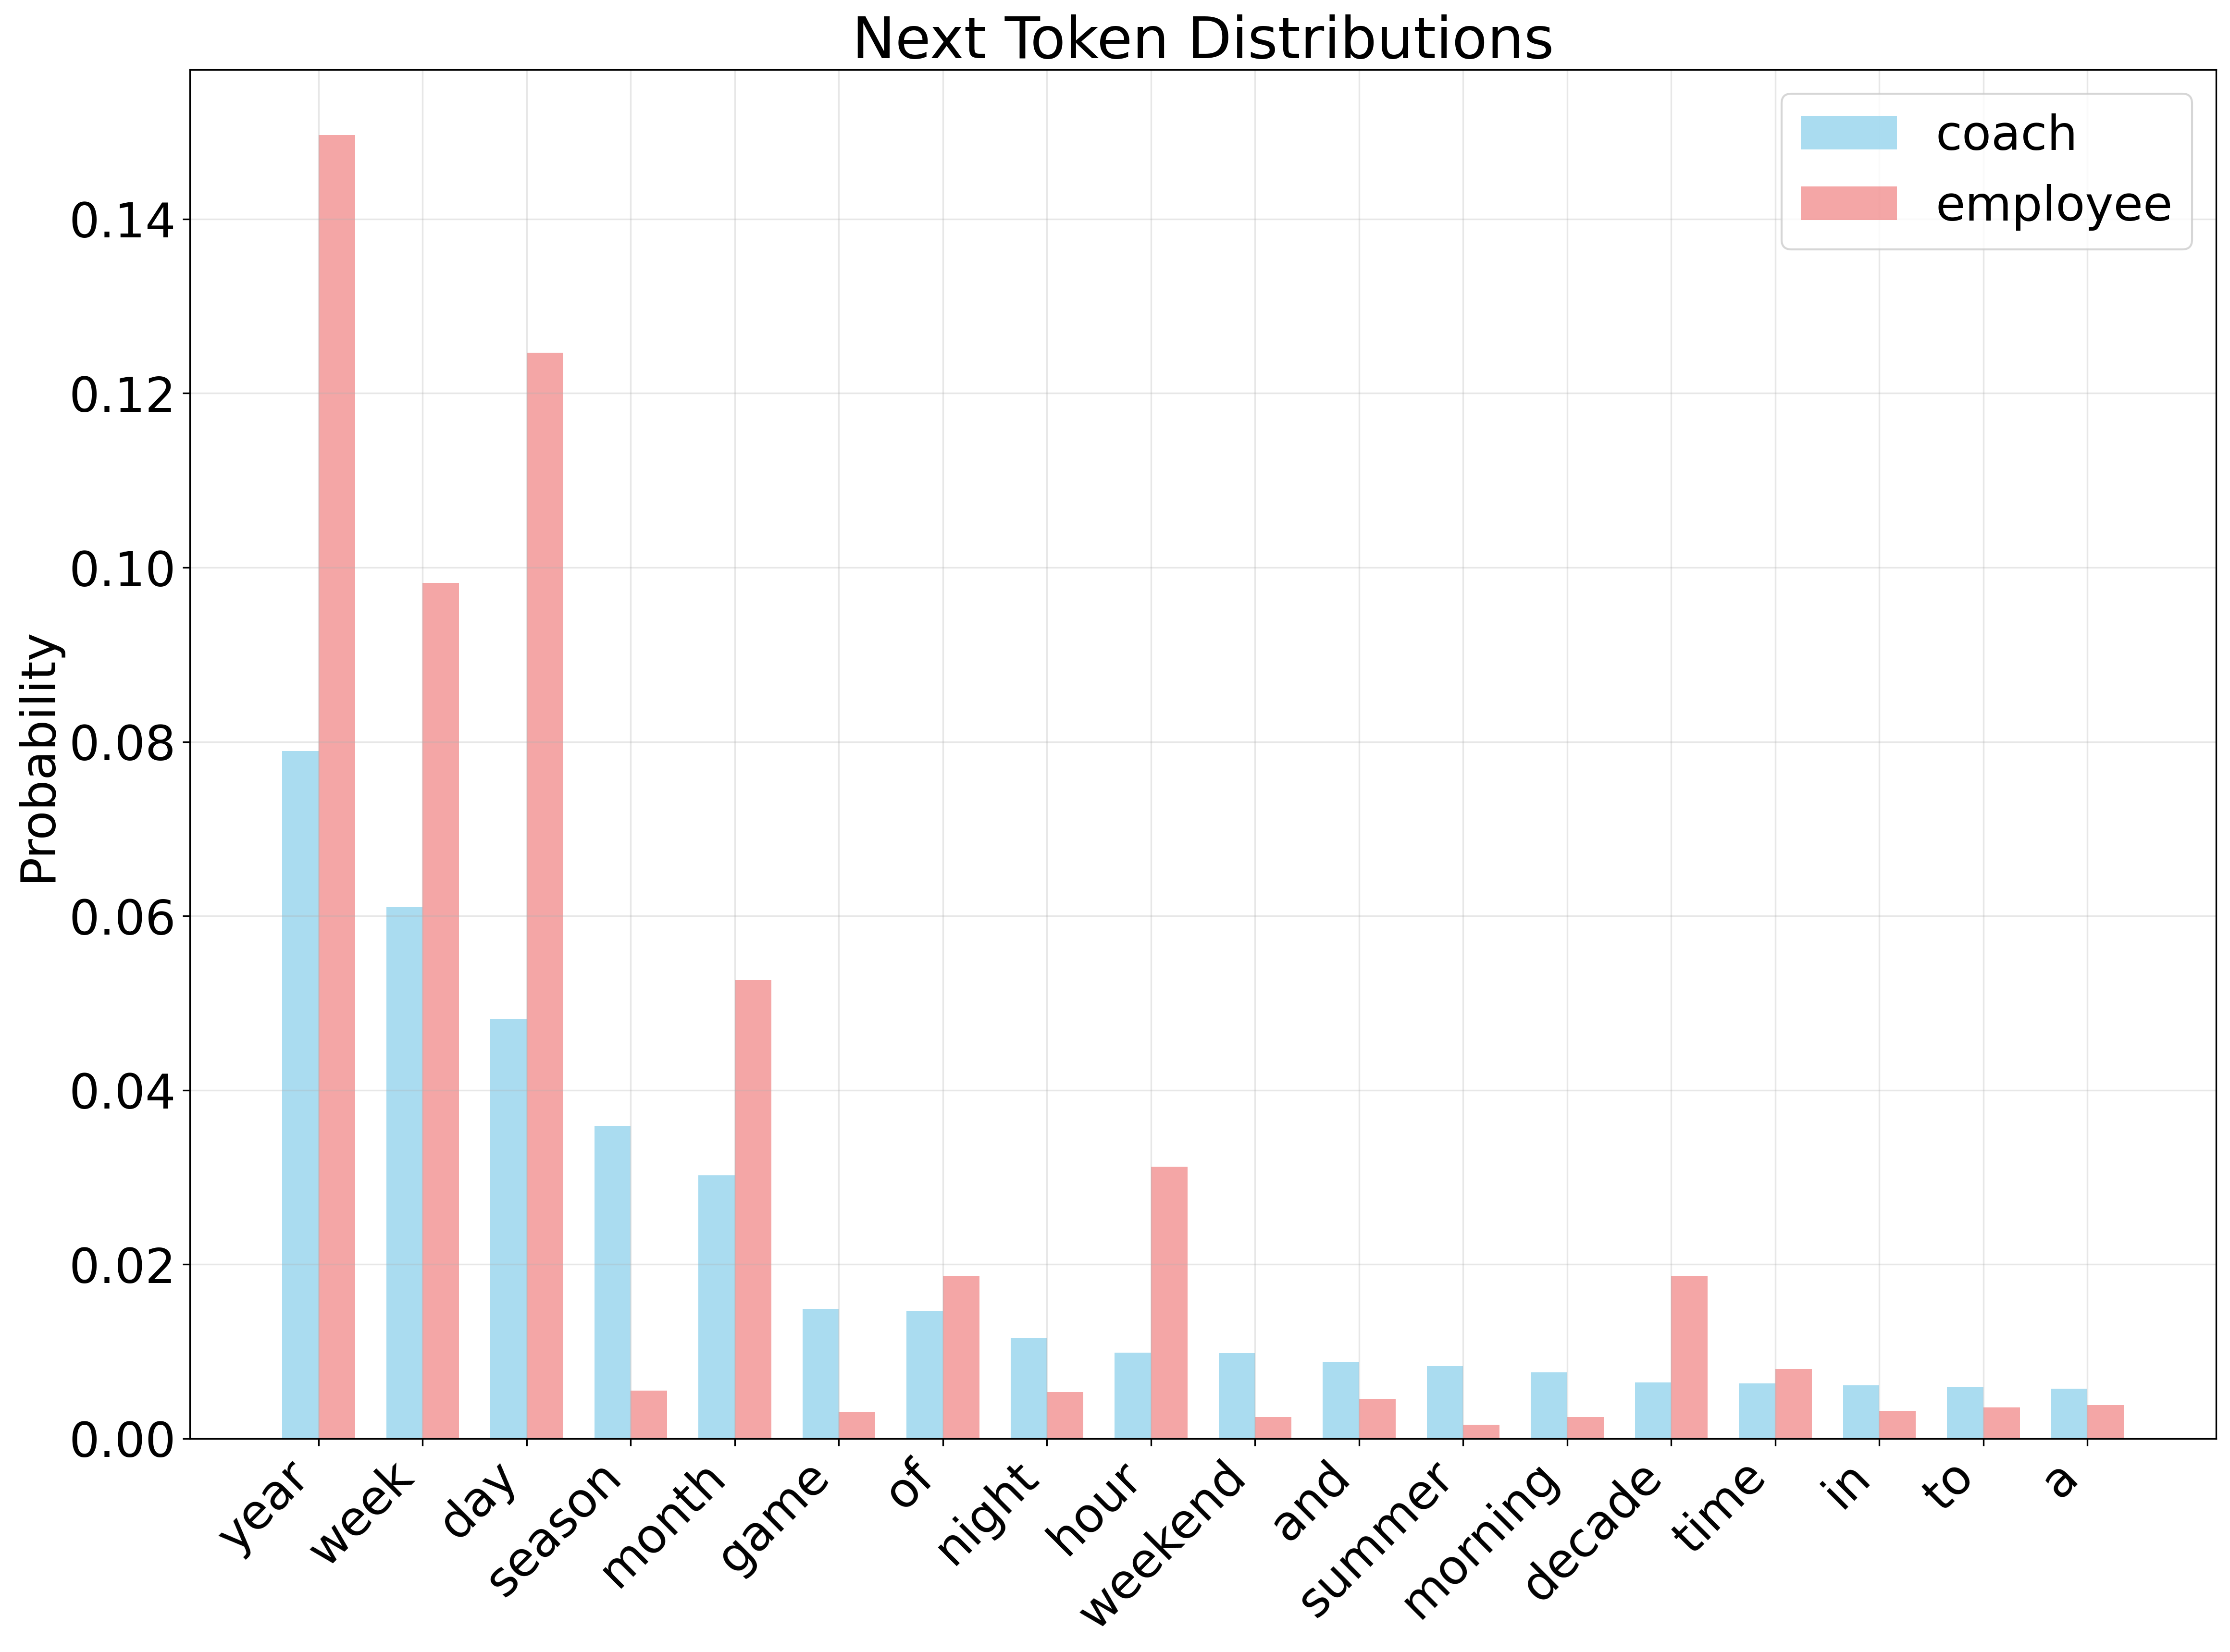The image size is (2230, 1652).
Task: Select the pink employee bar for "month"
Action: coord(753,1208)
